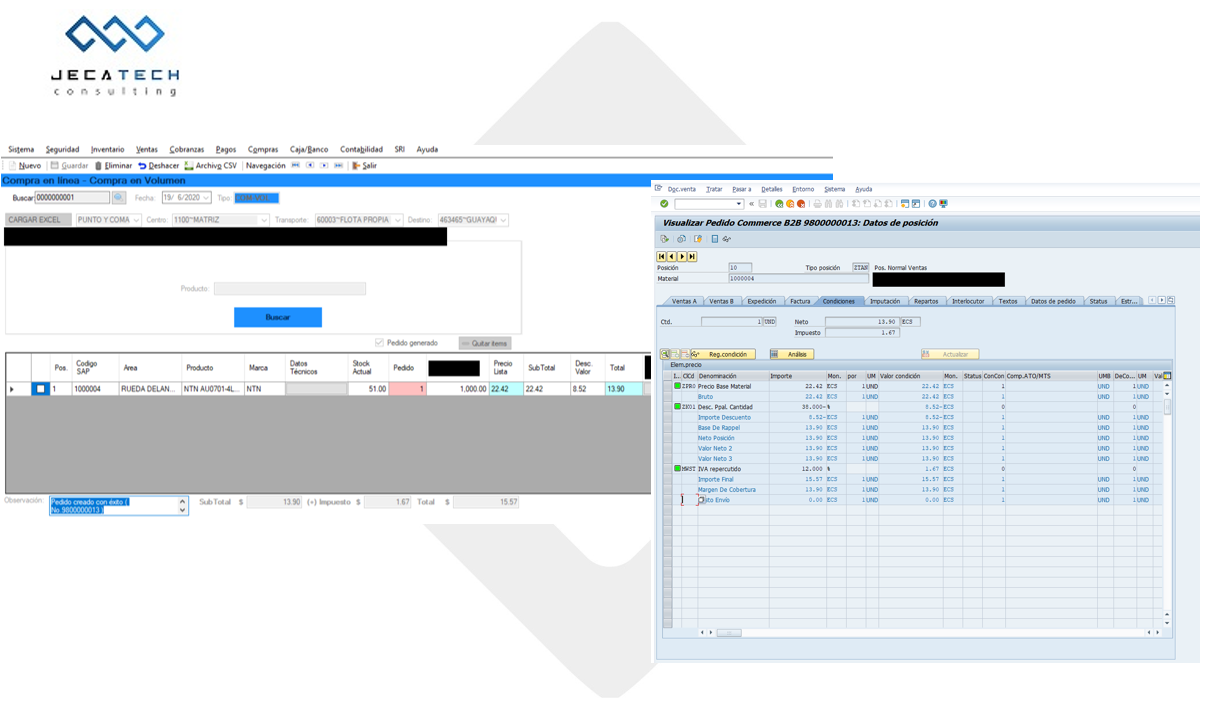Click the SAP print icon
This screenshot has width=1223, height=703.
[816, 204]
